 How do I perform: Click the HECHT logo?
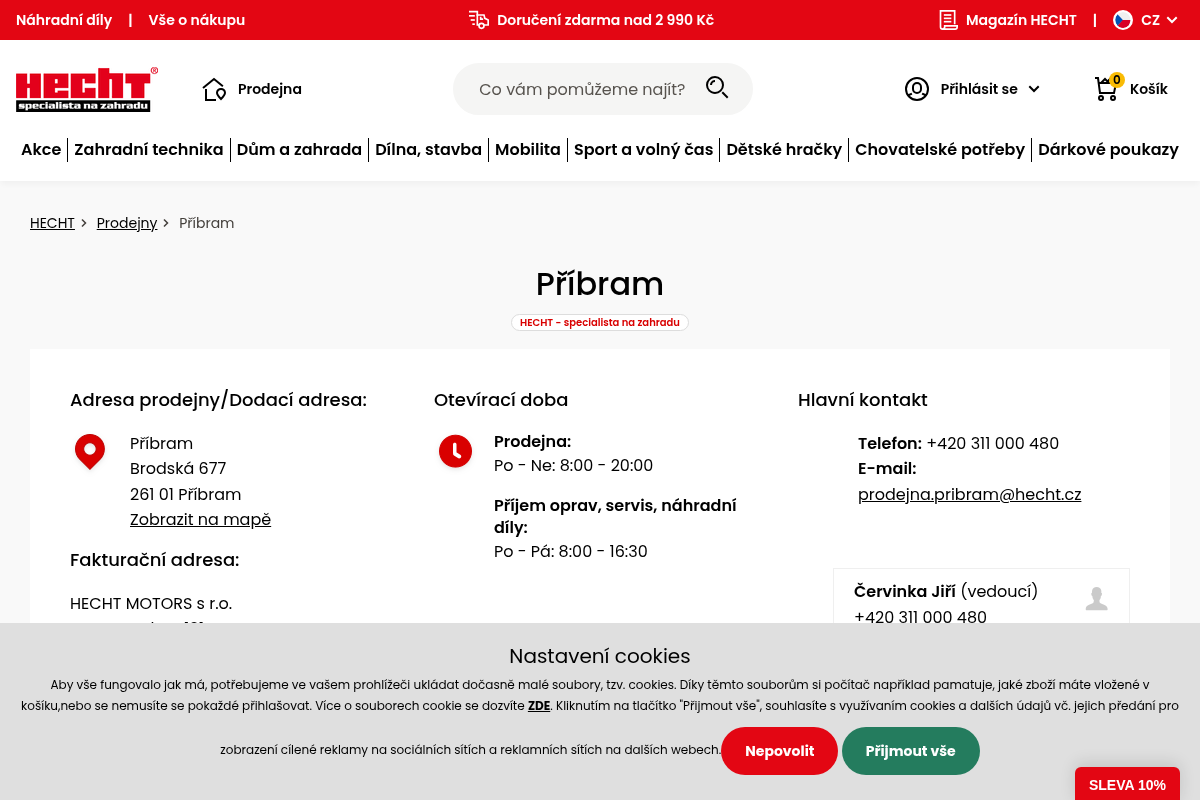click(87, 89)
